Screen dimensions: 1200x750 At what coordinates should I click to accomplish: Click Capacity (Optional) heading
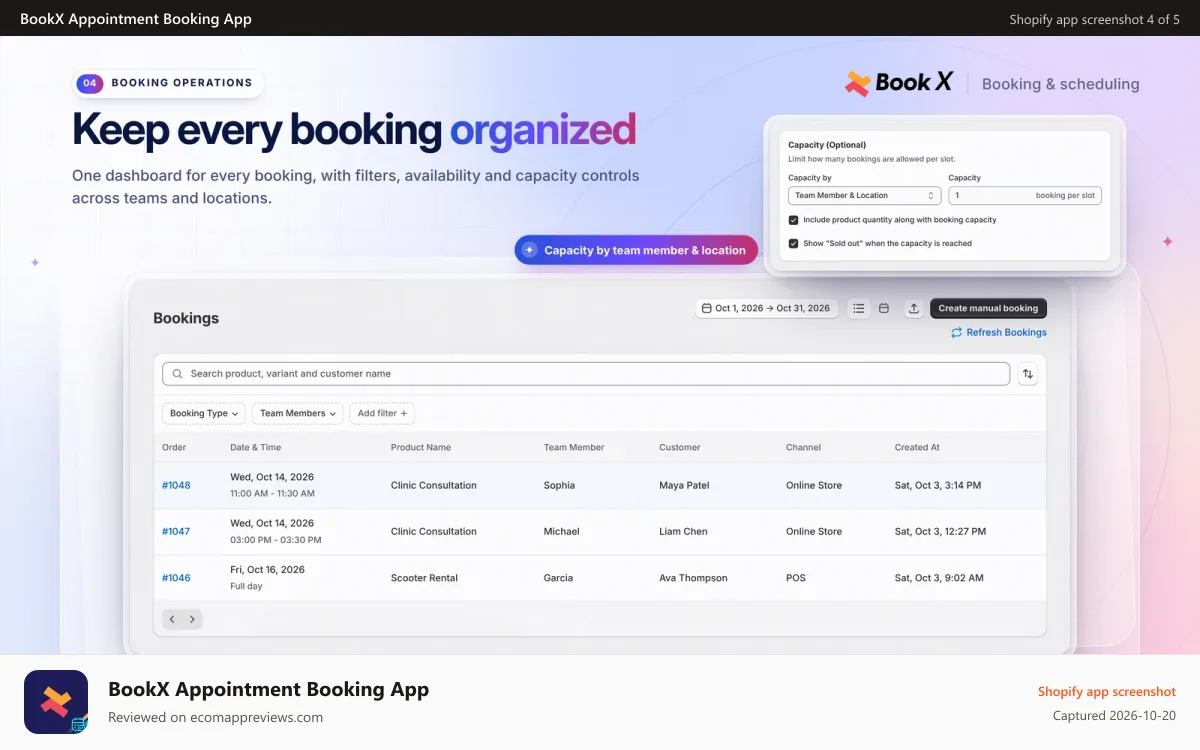[827, 145]
